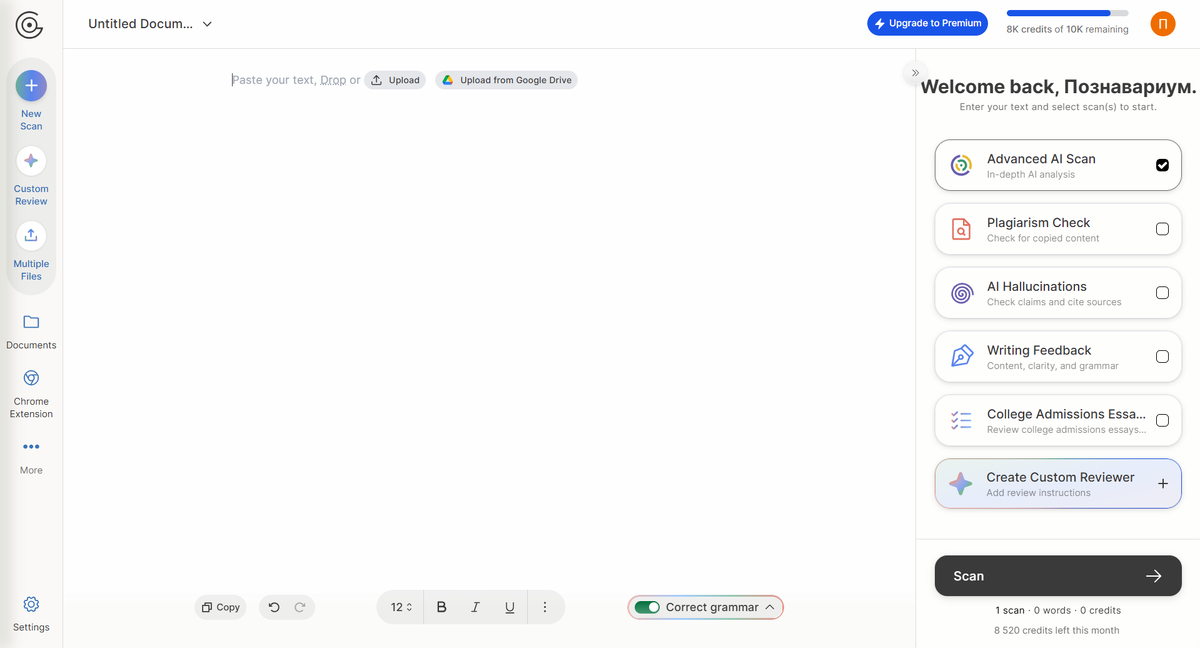
Task: Check the AI Hallucinations scan option
Action: click(x=1162, y=292)
